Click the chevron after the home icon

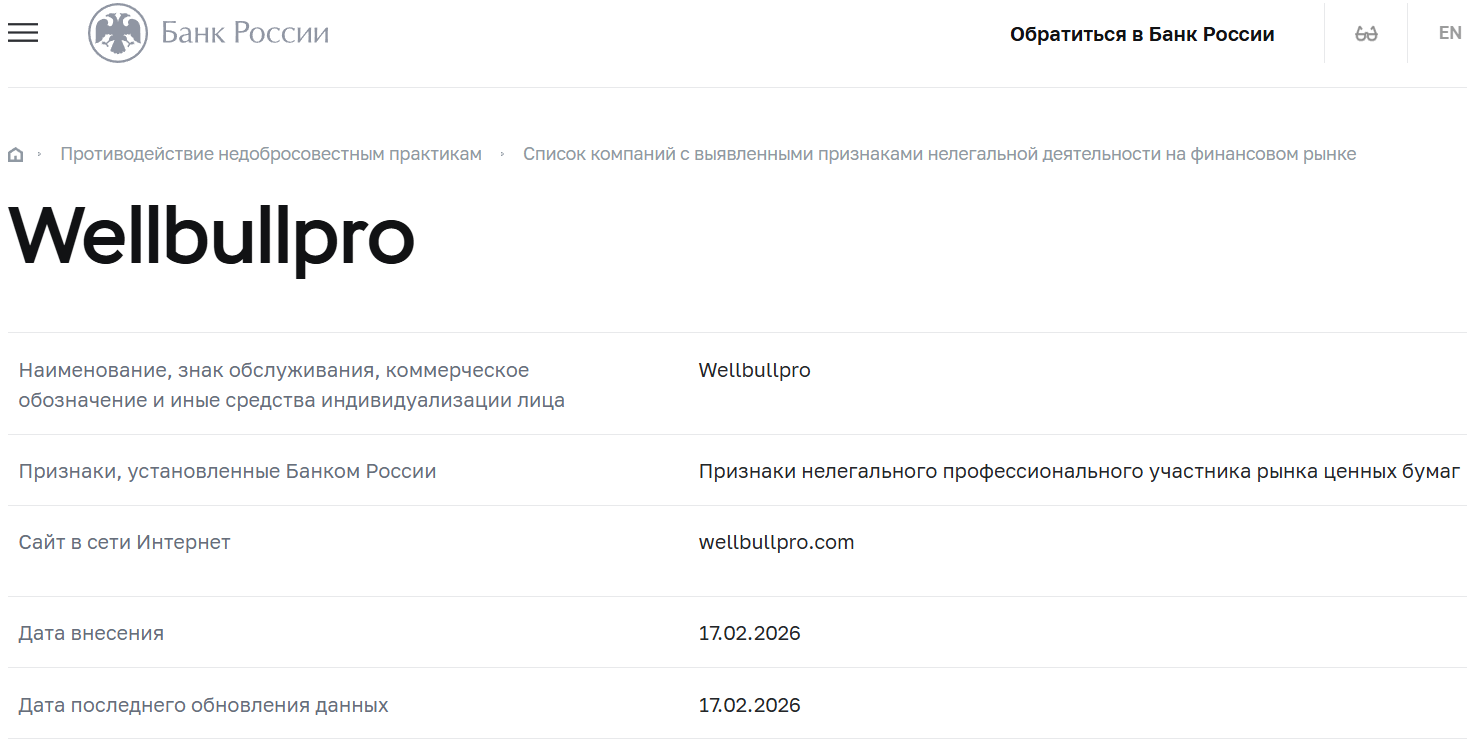coord(40,154)
